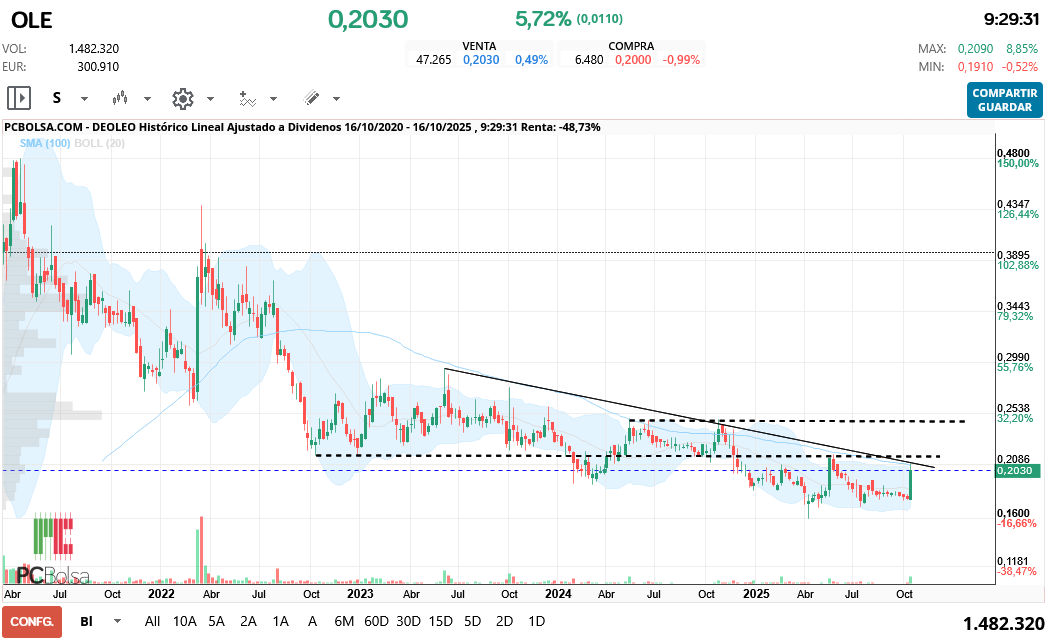Open the dropdown arrow next to BI

(x=117, y=621)
